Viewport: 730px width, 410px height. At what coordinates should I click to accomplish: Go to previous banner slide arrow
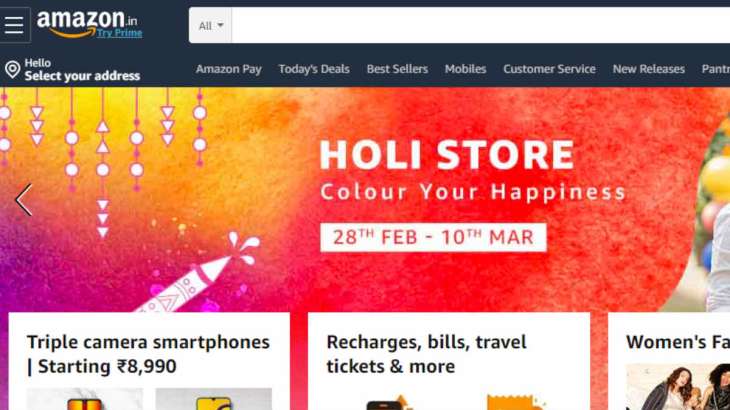pos(23,200)
